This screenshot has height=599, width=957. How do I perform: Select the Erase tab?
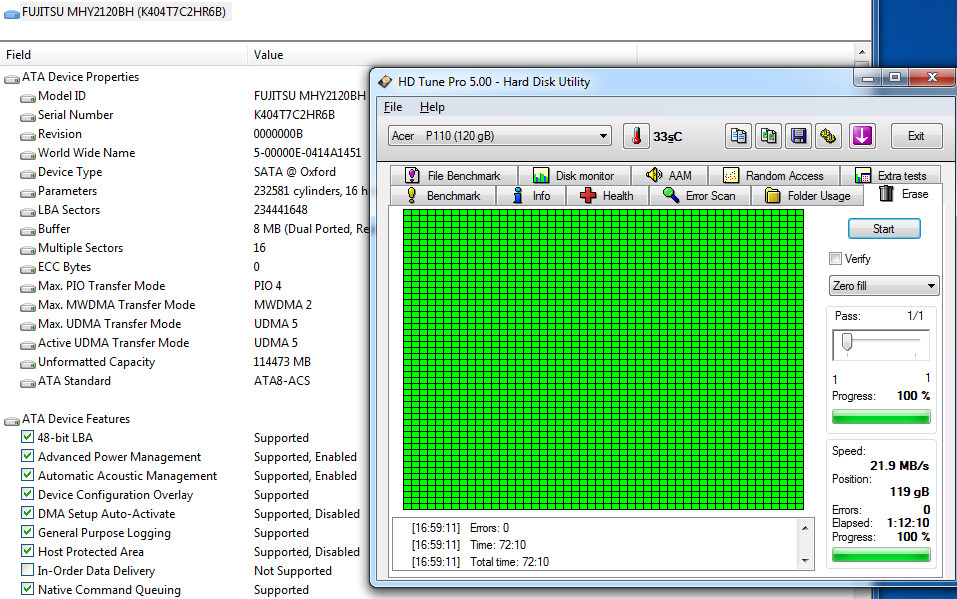pyautogui.click(x=904, y=194)
